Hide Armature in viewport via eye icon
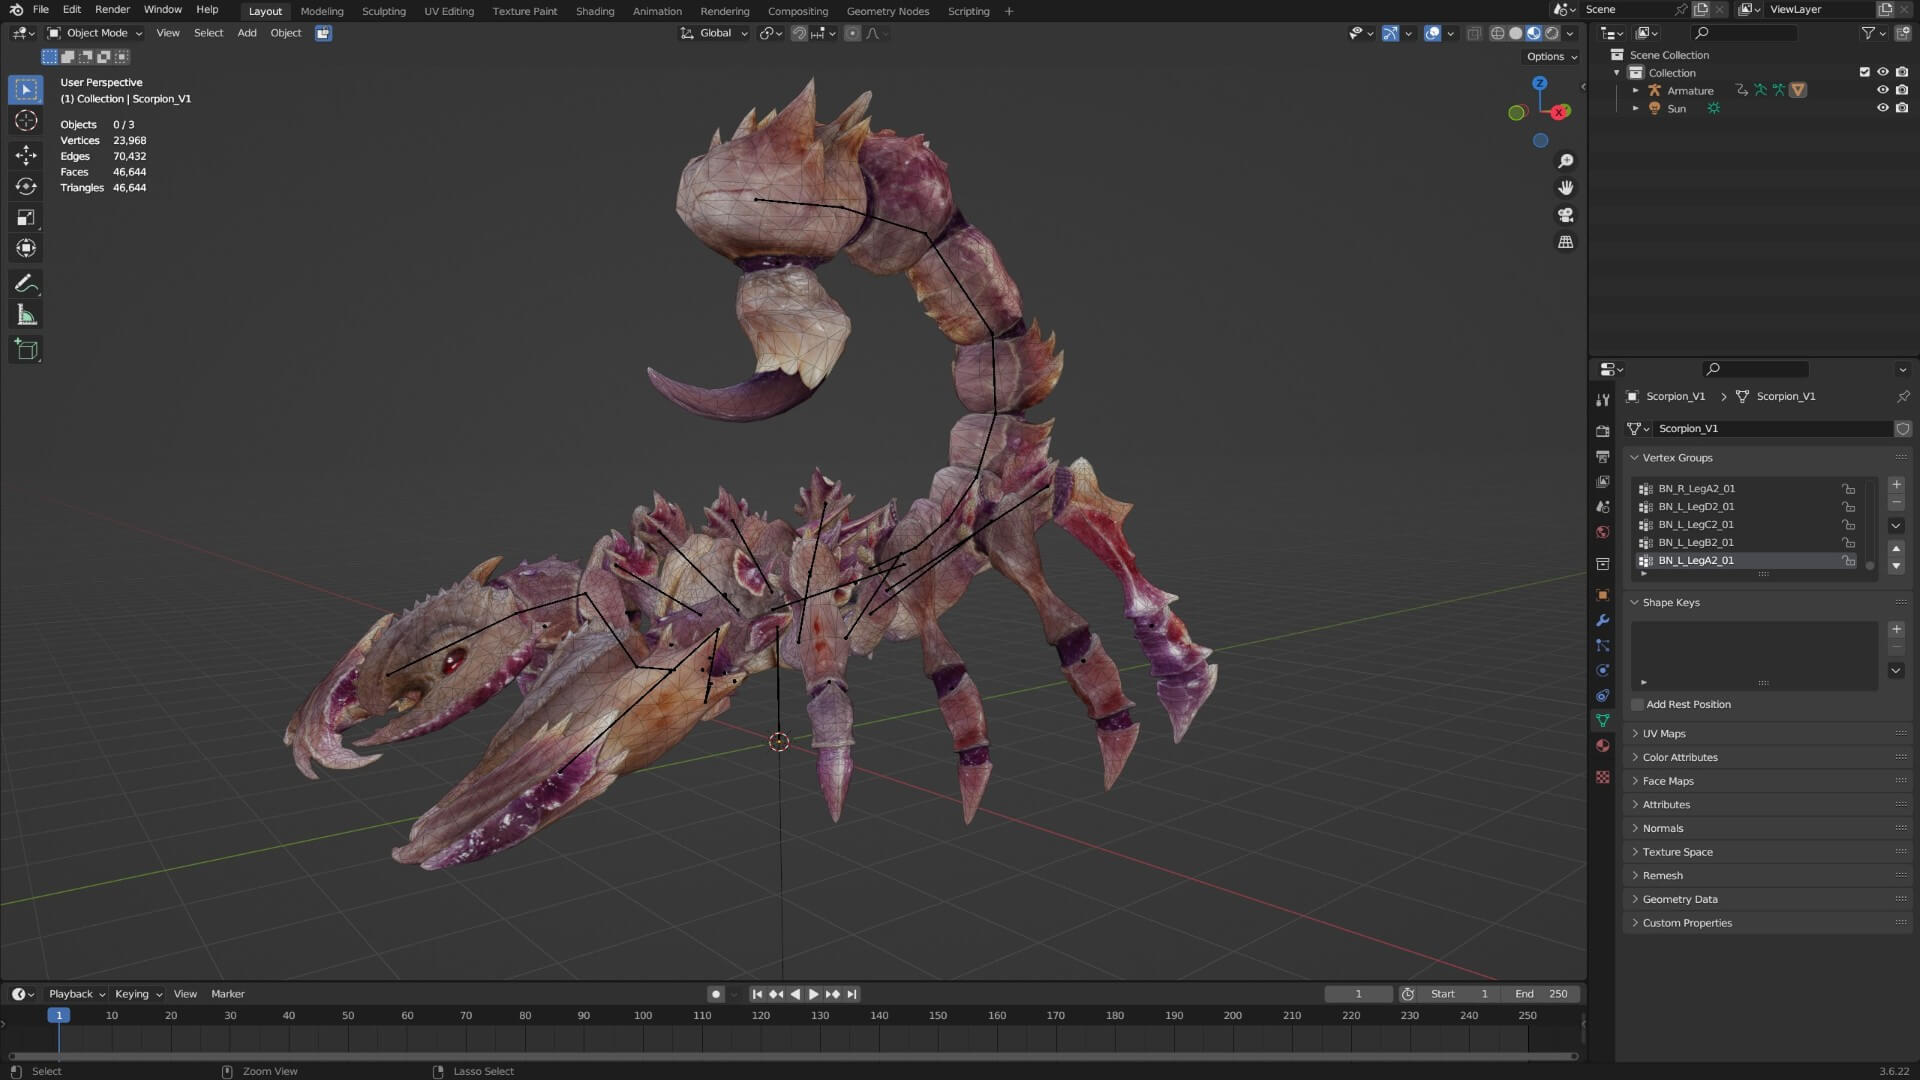 coord(1882,90)
